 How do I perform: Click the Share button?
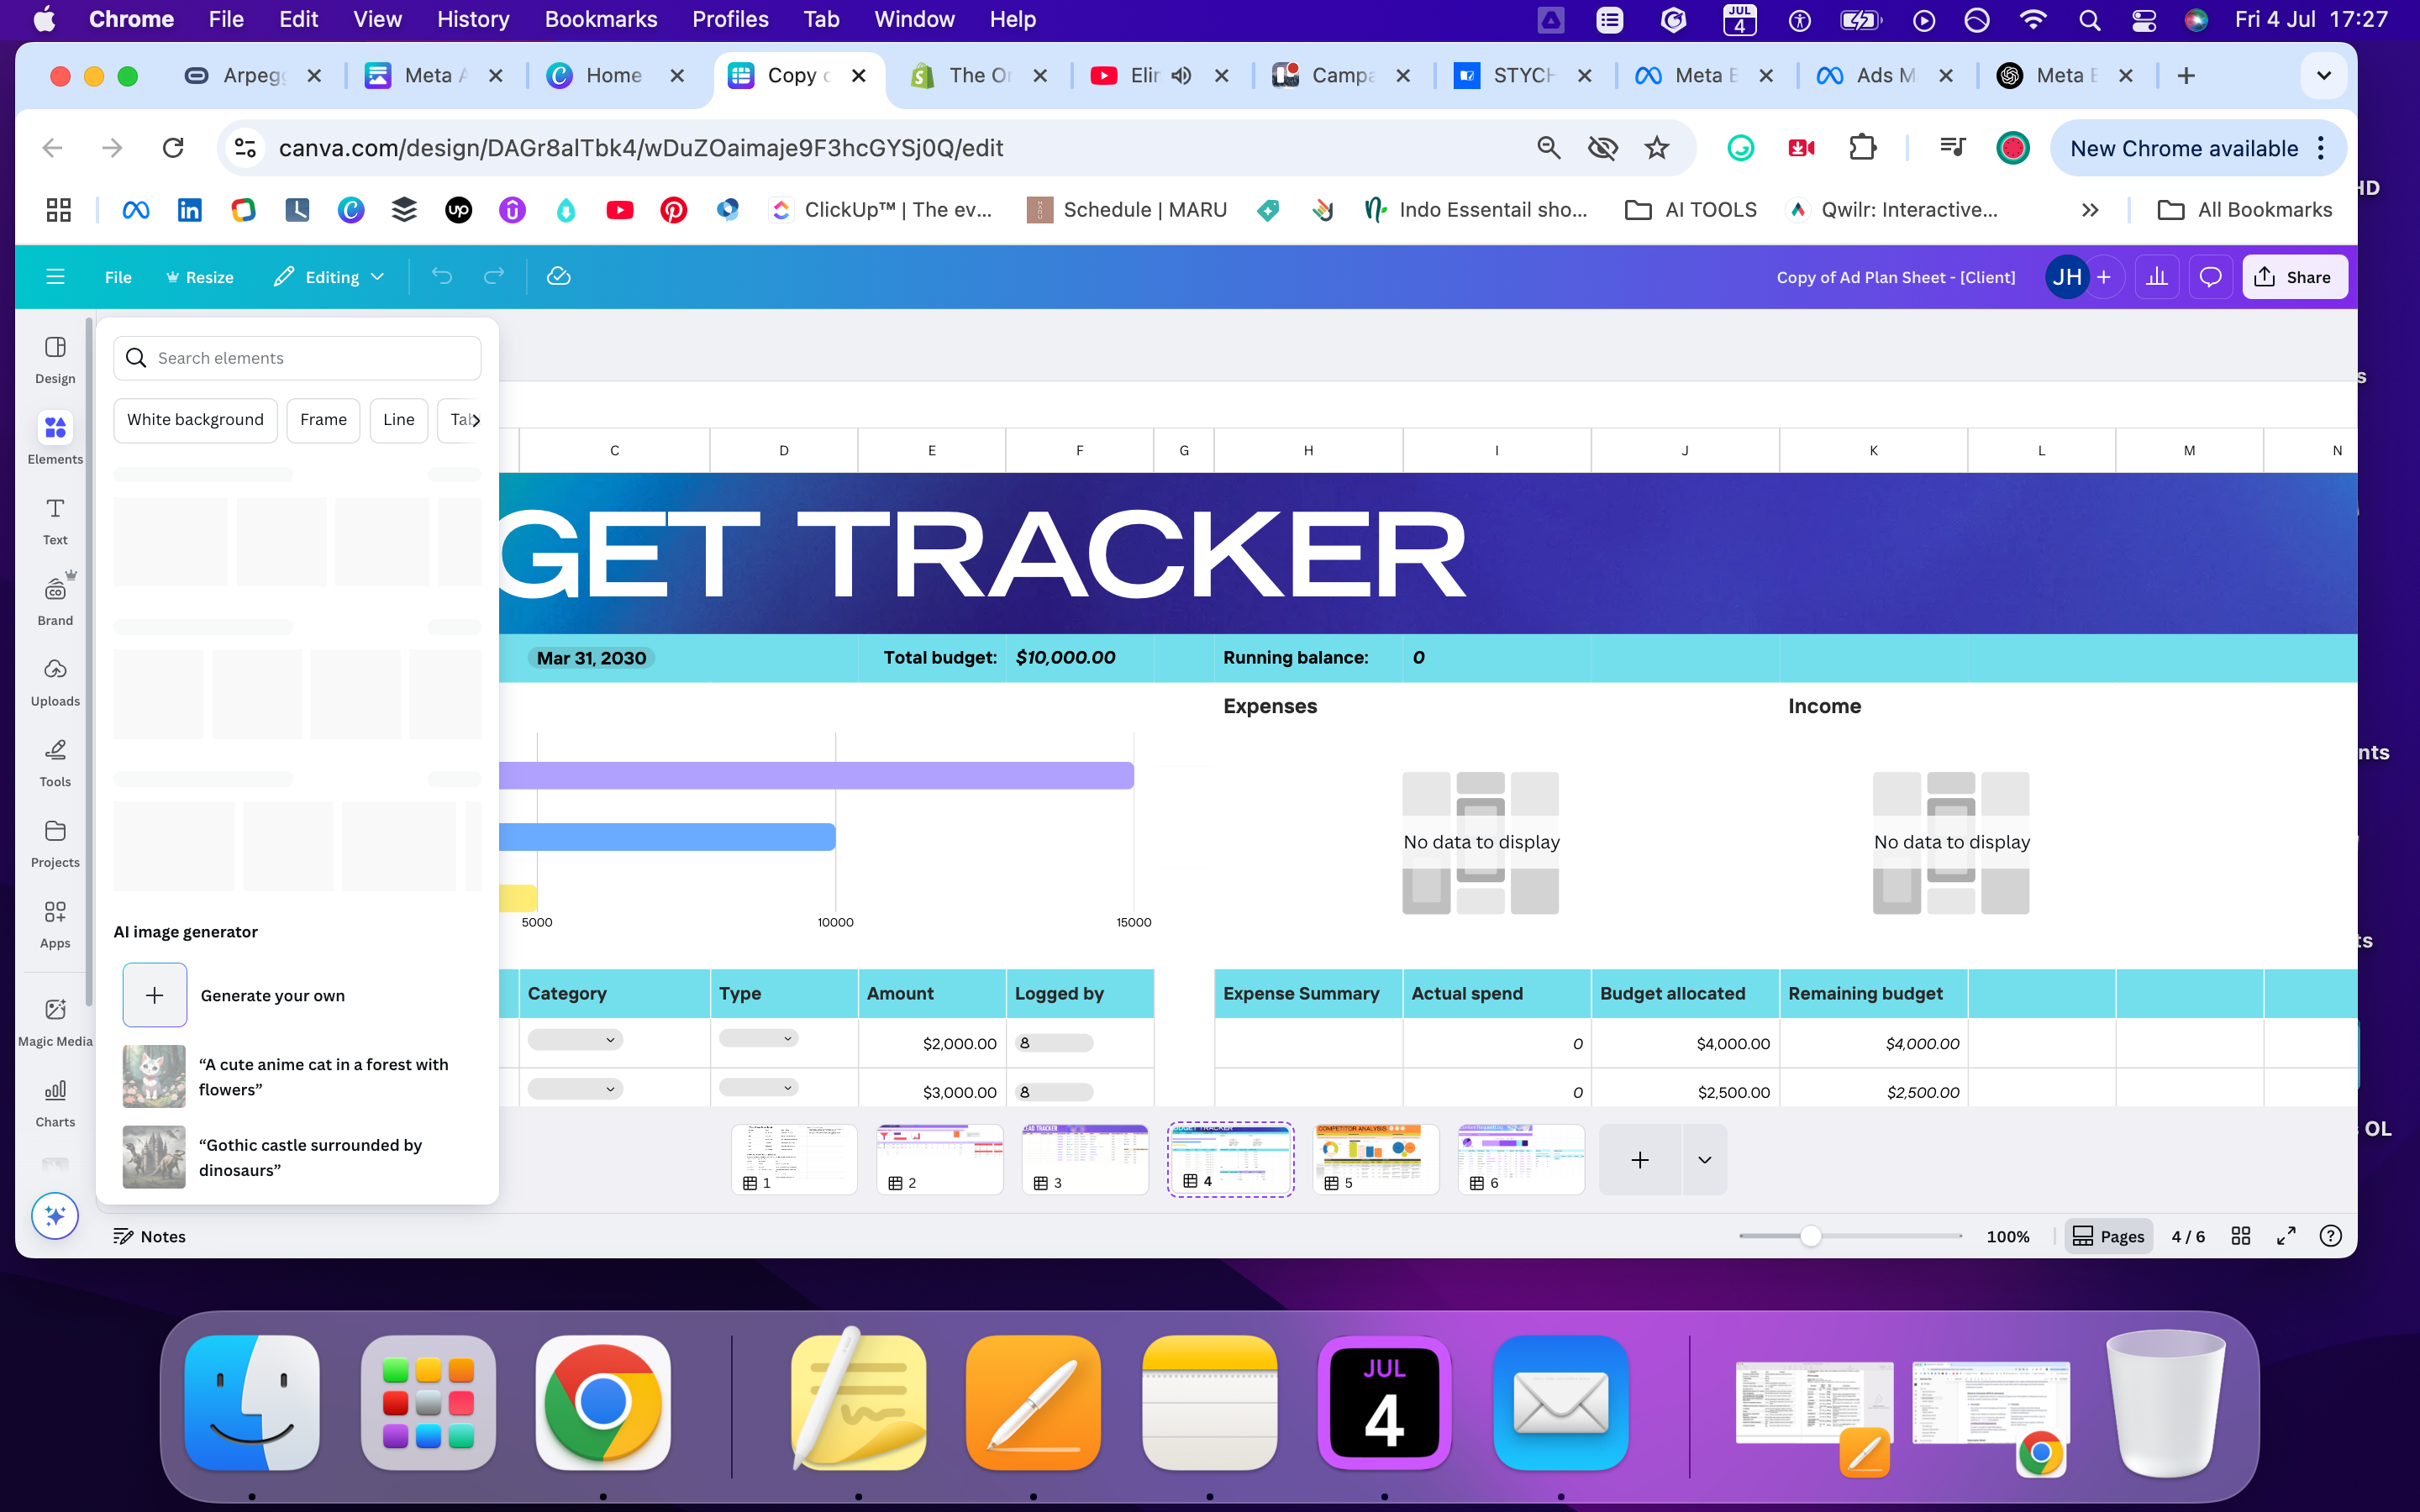2294,277
